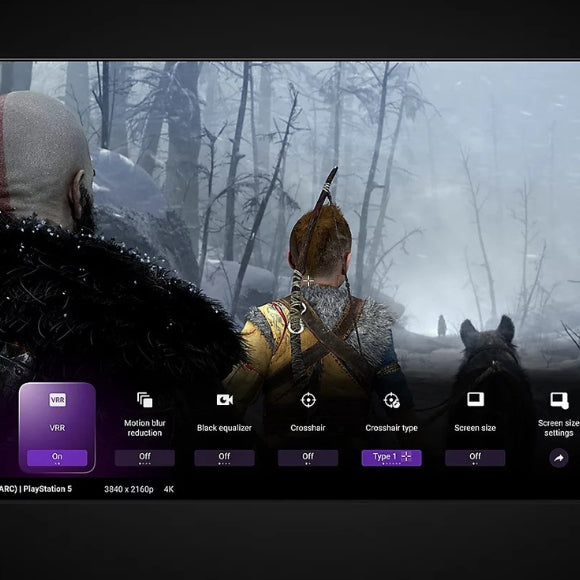This screenshot has width=580, height=580.
Task: Click the Motion blur reduction icon
Action: click(145, 400)
